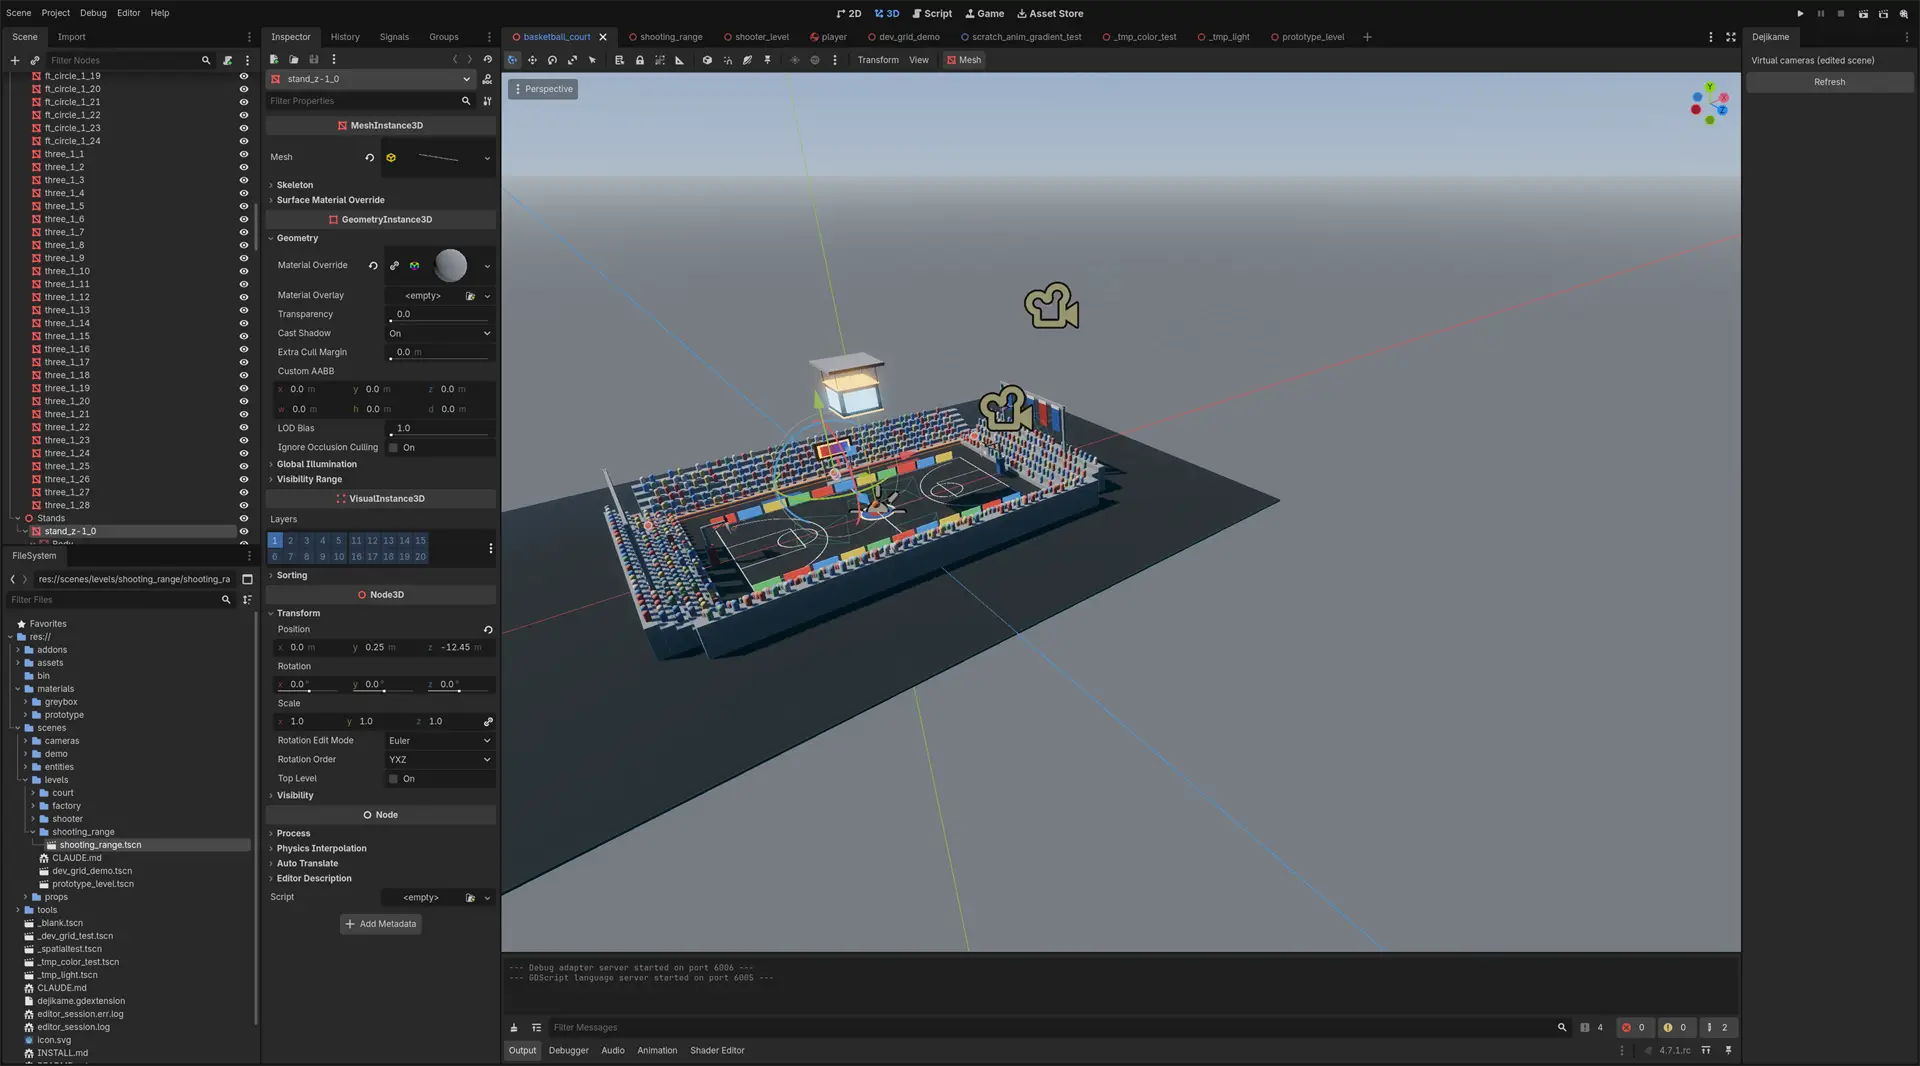Run the project with the play button

click(x=1800, y=14)
